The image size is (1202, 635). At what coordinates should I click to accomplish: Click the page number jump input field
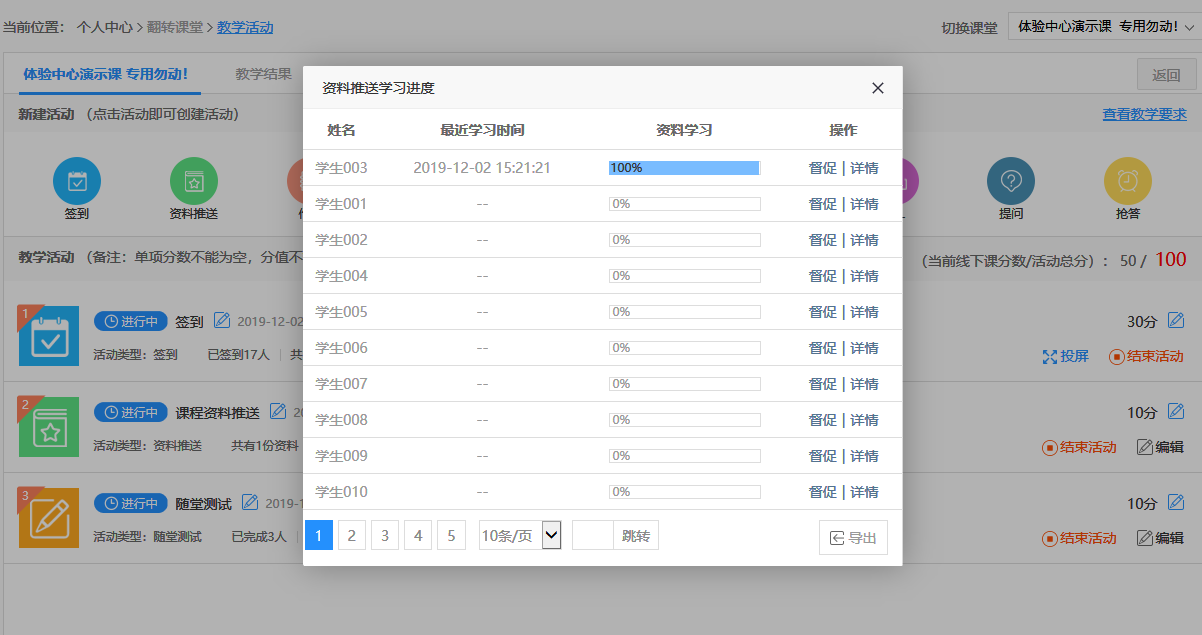[592, 536]
